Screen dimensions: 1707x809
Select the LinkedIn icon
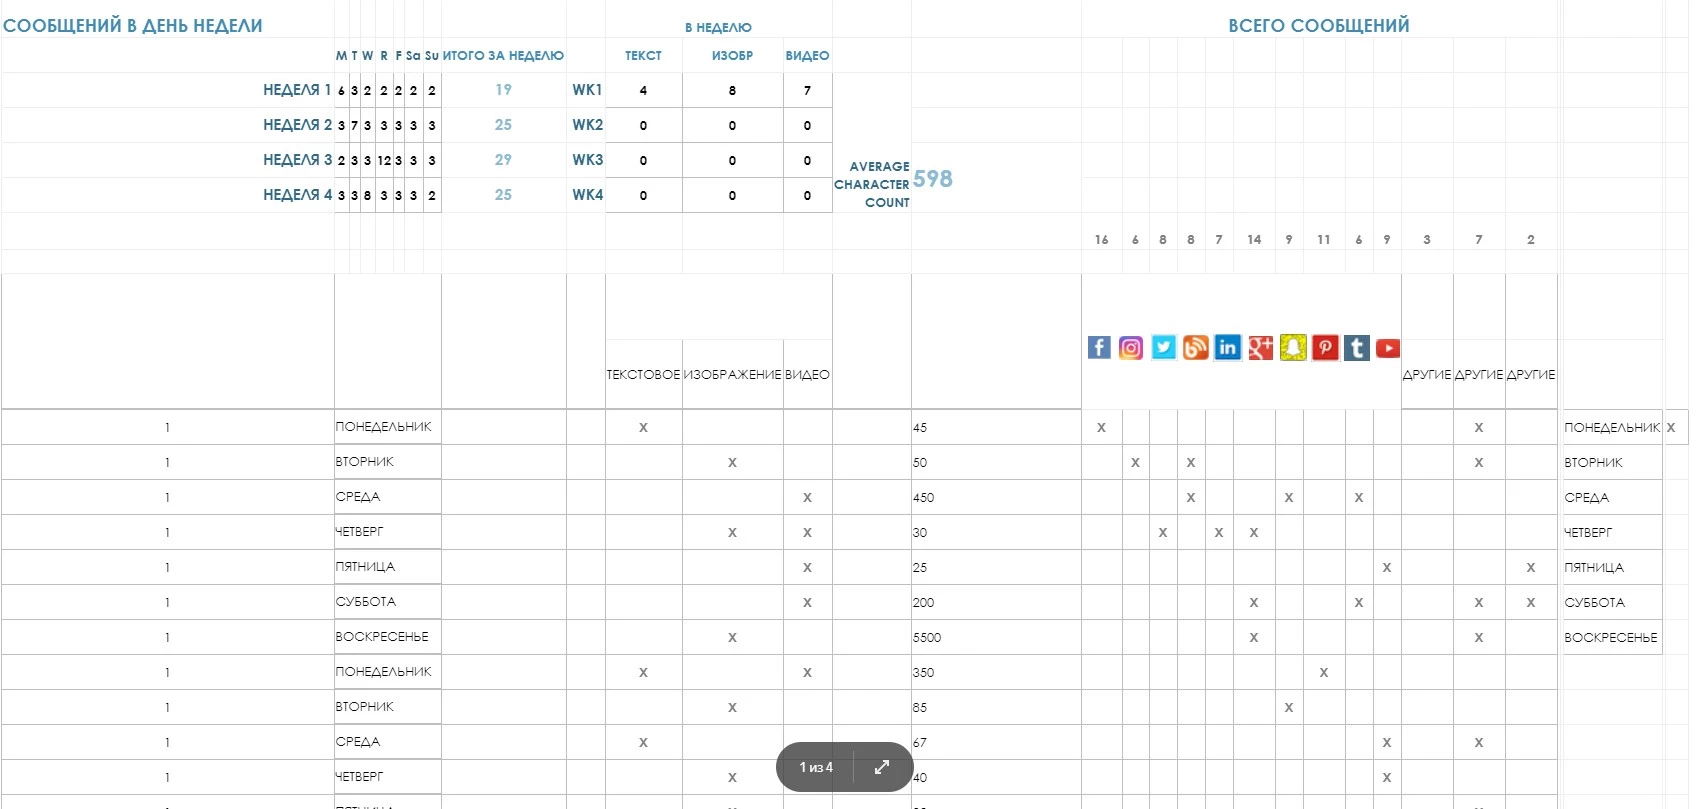(1227, 347)
